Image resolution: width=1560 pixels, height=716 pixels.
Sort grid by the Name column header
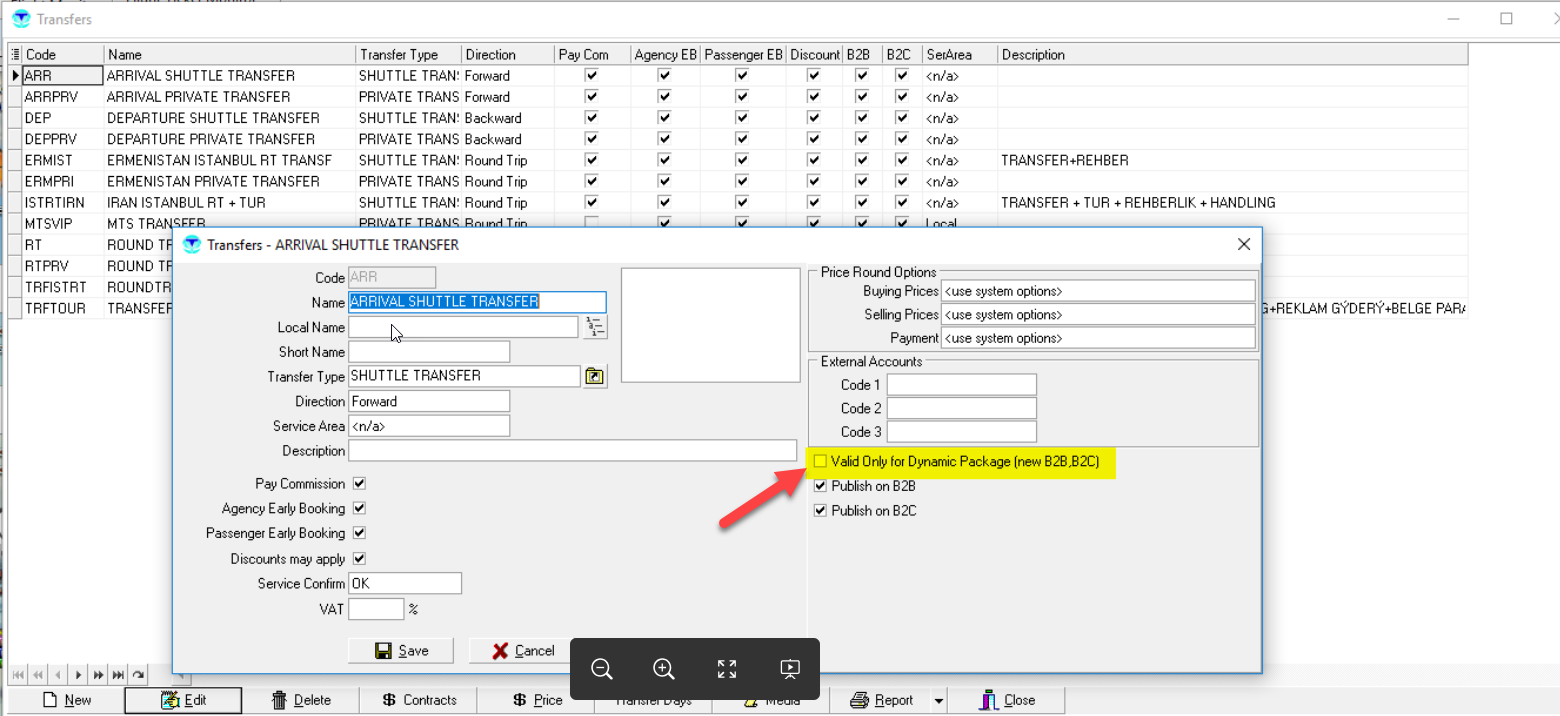coord(230,55)
